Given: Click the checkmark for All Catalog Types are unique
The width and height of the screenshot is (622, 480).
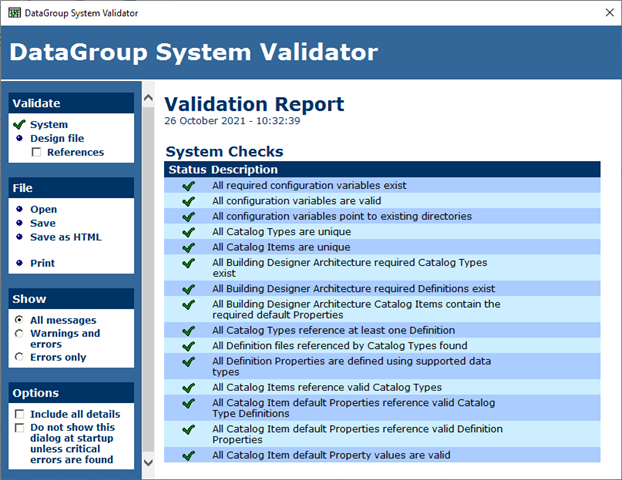Looking at the screenshot, I should (x=188, y=232).
